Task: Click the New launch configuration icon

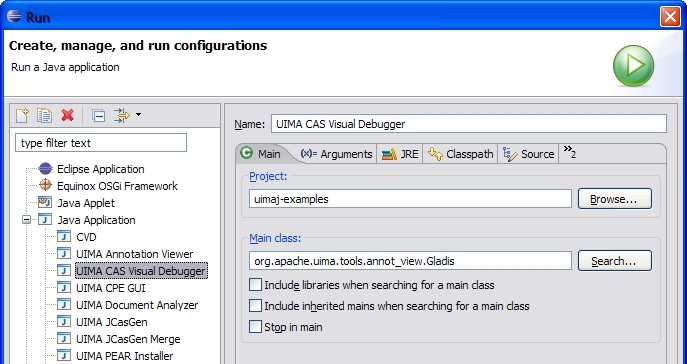Action: point(22,115)
